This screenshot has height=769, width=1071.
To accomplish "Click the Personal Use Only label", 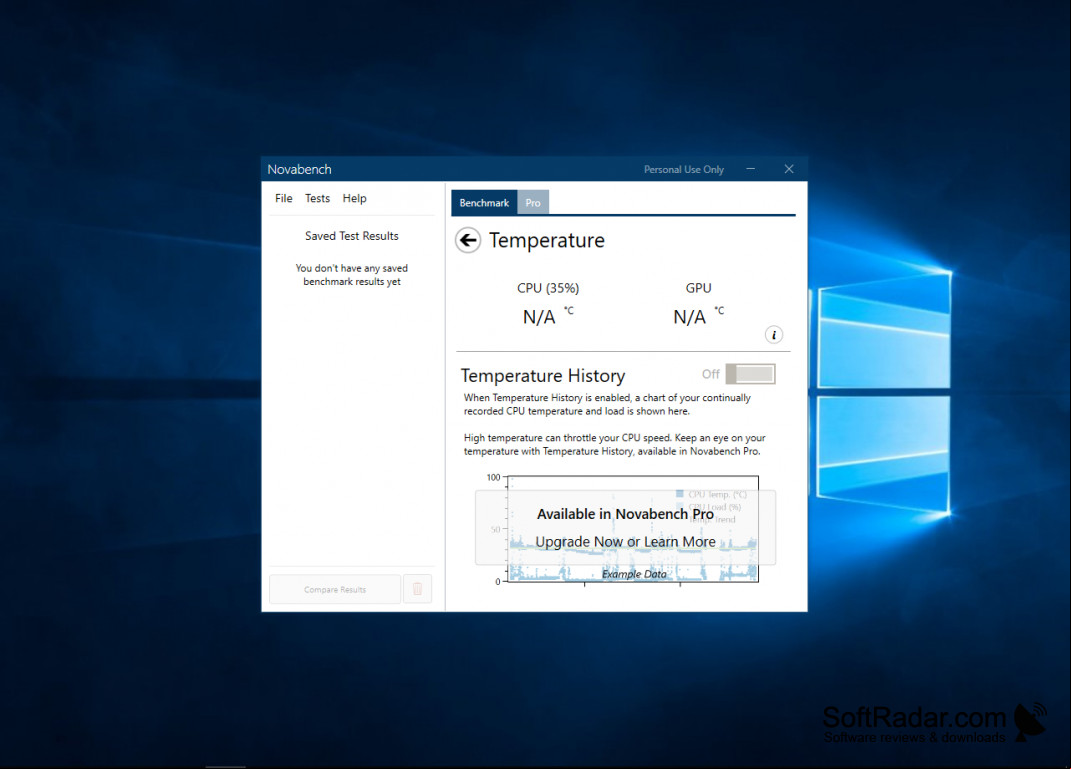I will coord(684,169).
